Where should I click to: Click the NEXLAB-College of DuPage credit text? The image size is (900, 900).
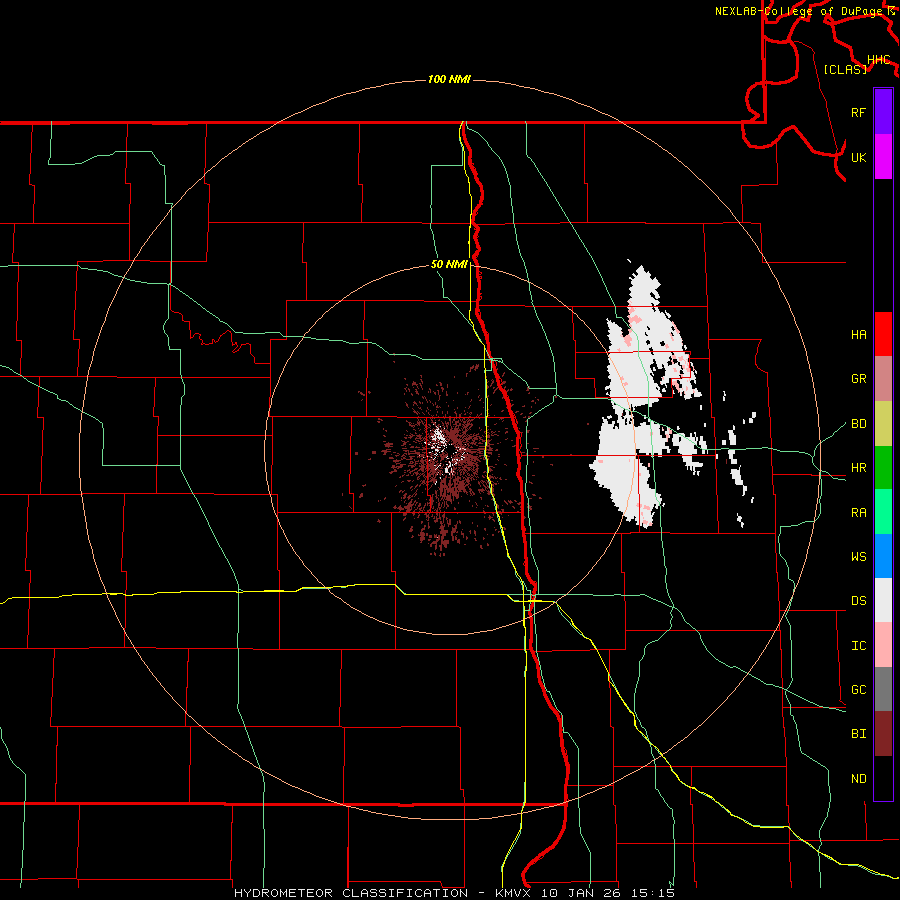click(x=799, y=11)
